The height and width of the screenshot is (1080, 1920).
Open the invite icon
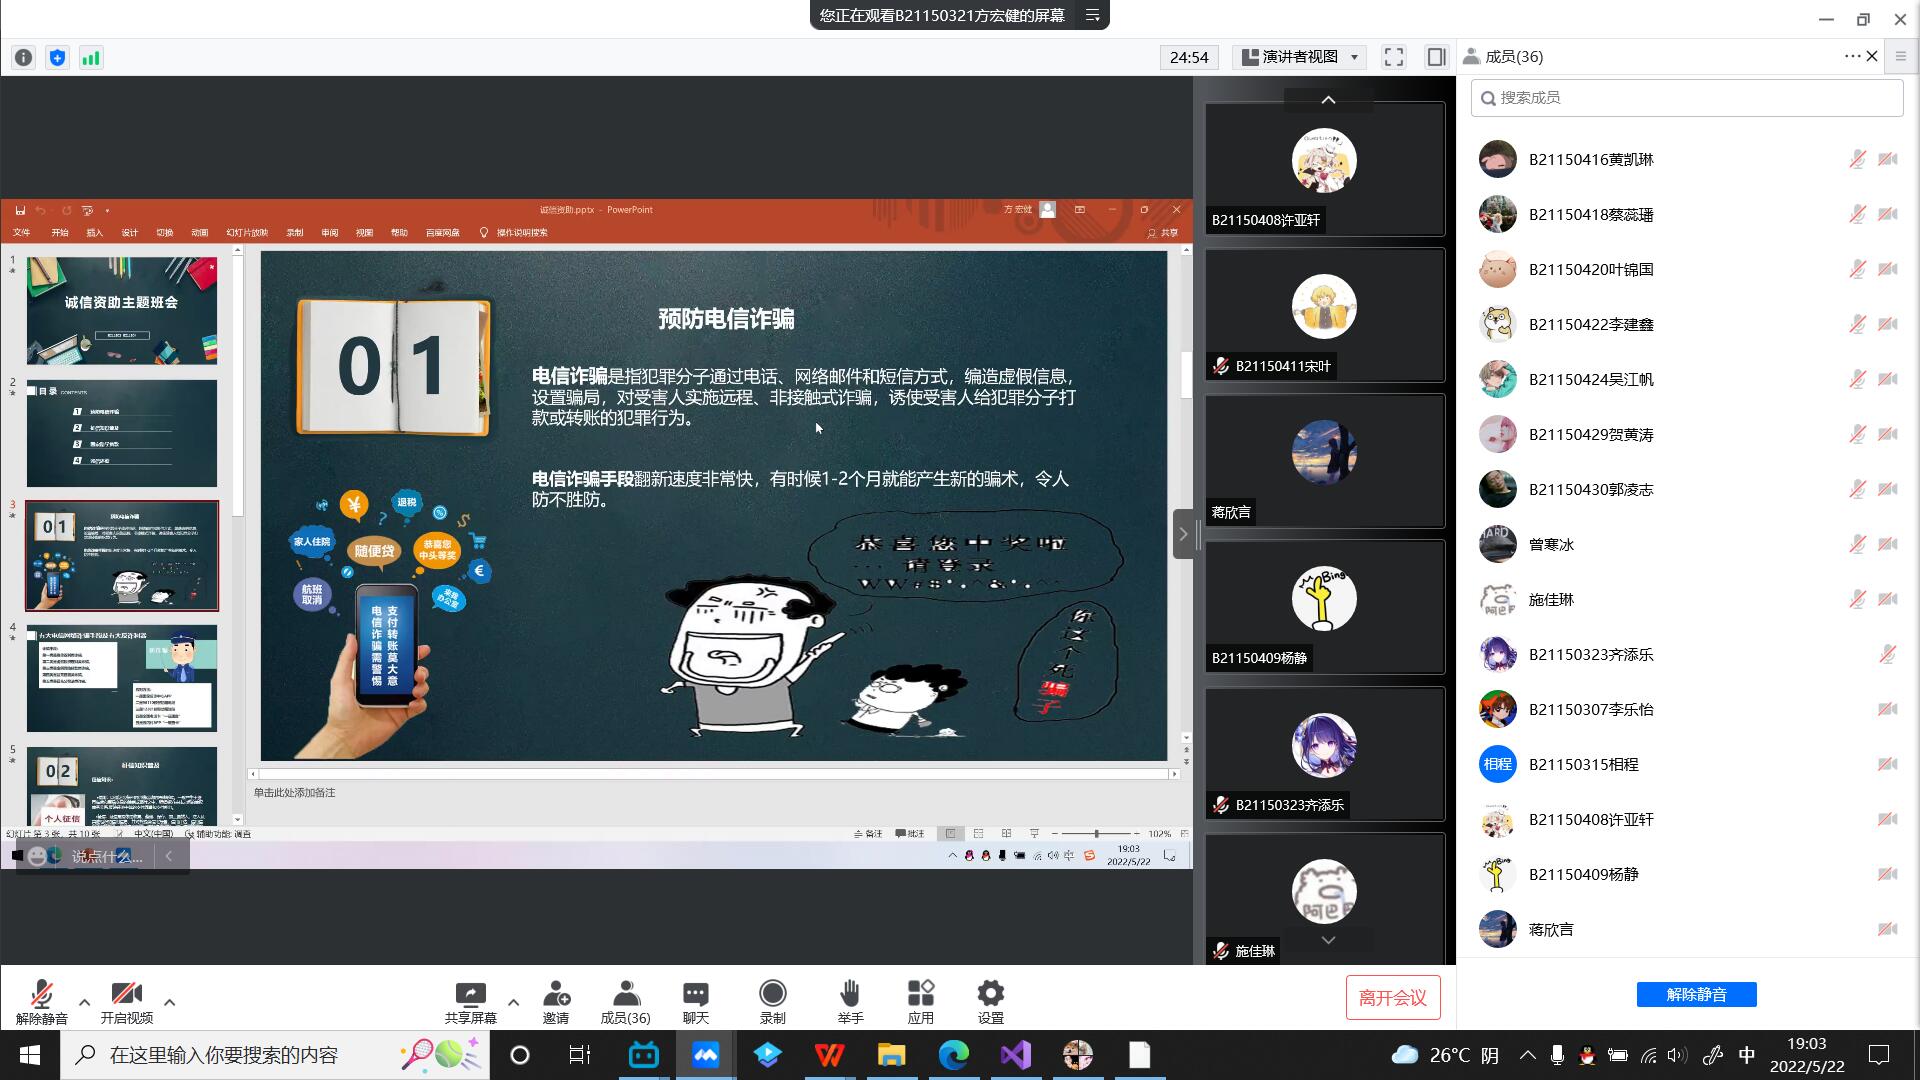tap(556, 995)
